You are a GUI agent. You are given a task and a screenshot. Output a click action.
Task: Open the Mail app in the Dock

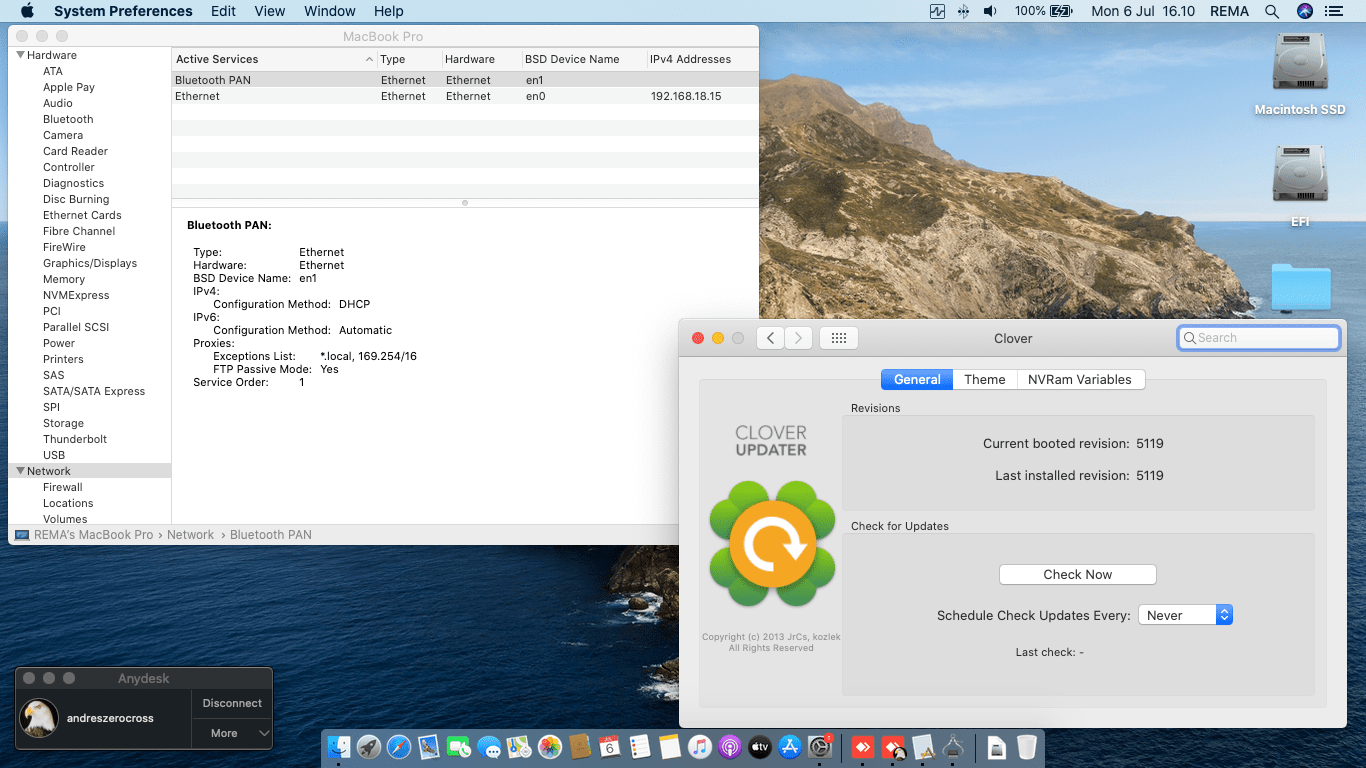[x=429, y=747]
